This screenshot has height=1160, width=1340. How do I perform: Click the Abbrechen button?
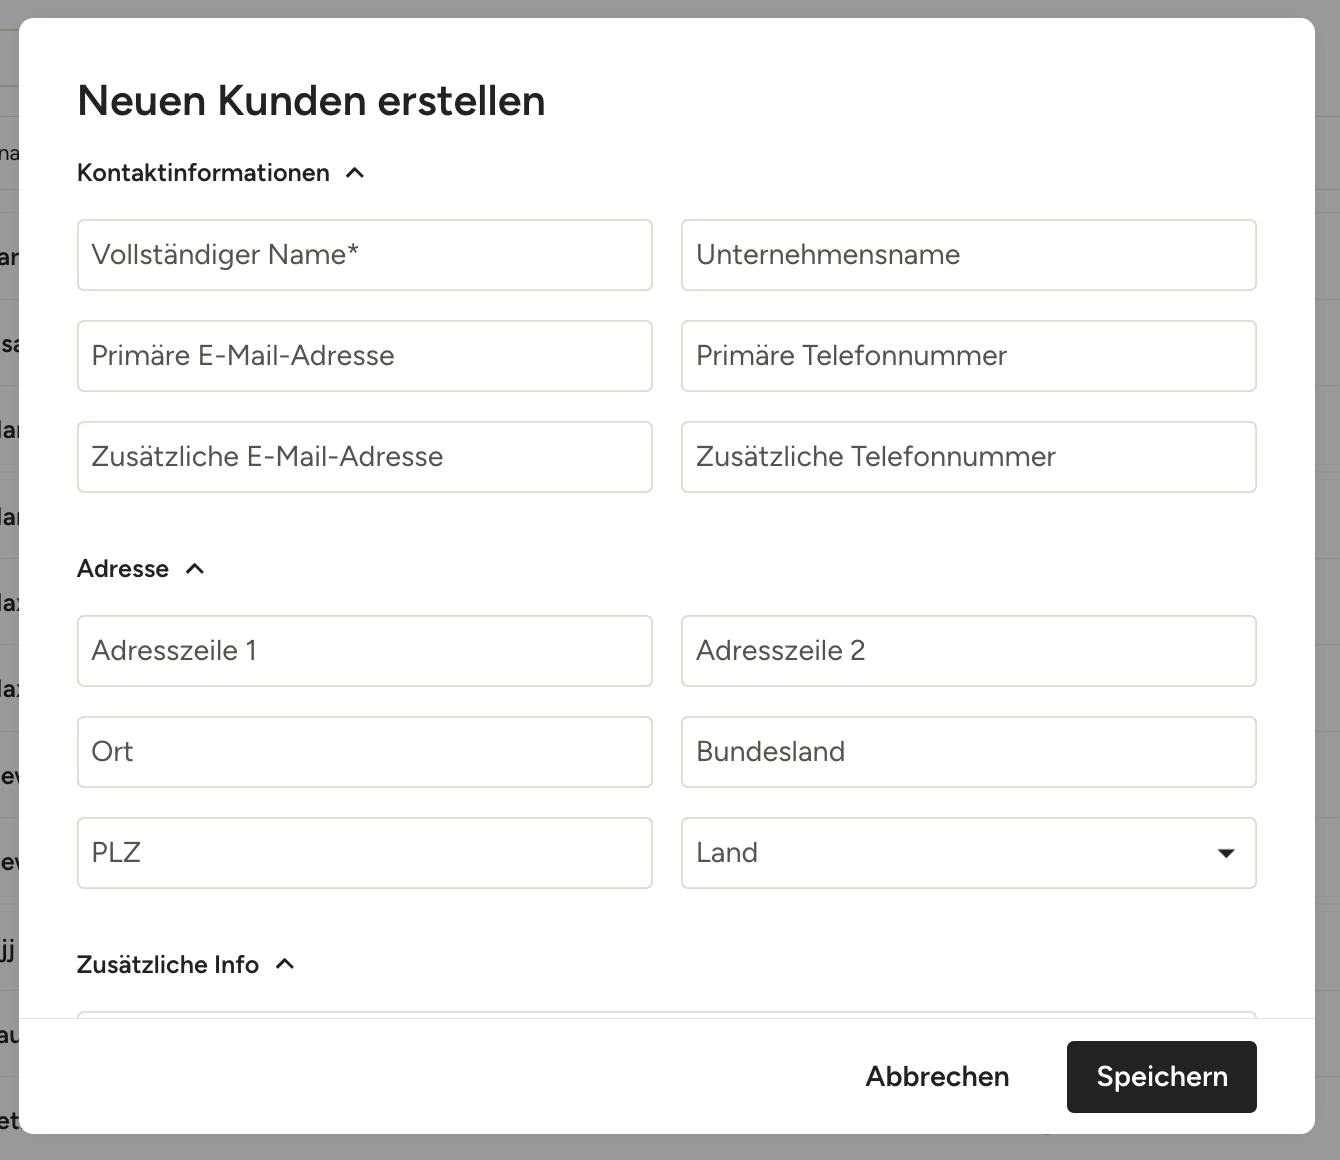[937, 1077]
